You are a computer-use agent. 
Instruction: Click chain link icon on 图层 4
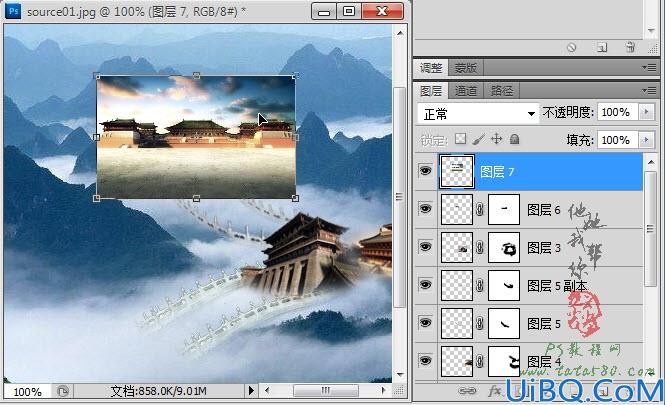480,361
